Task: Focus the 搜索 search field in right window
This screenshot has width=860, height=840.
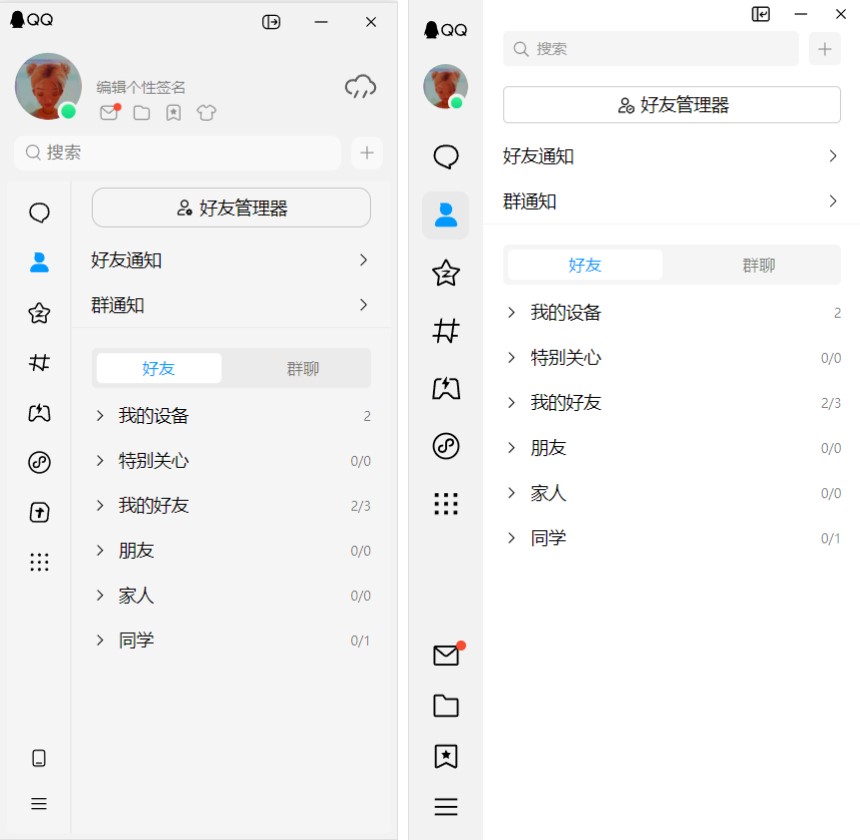Action: (x=651, y=49)
